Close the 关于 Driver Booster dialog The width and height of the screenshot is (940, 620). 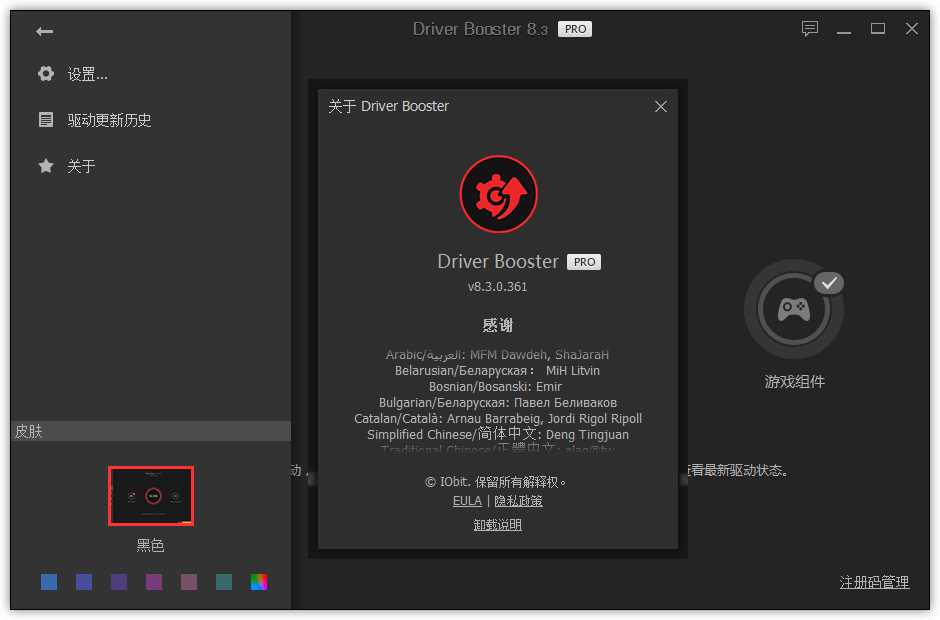point(661,107)
